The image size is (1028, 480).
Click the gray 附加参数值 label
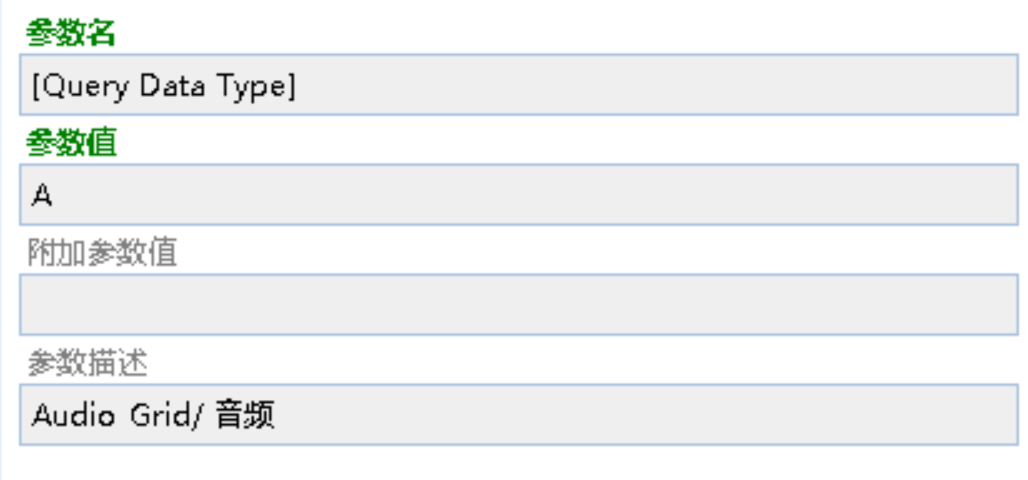pyautogui.click(x=102, y=253)
